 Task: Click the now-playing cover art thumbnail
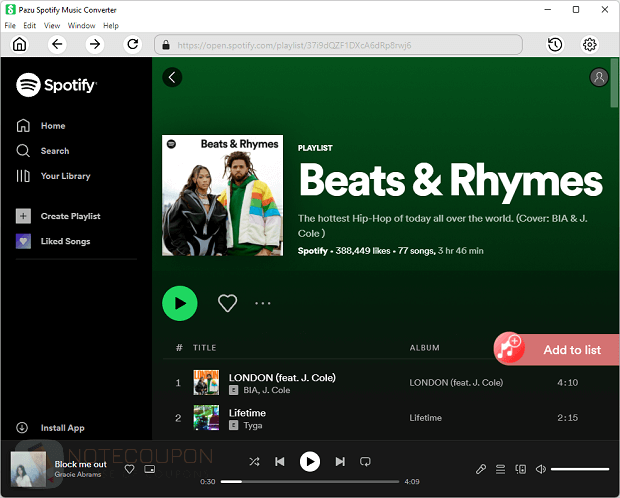click(28, 469)
